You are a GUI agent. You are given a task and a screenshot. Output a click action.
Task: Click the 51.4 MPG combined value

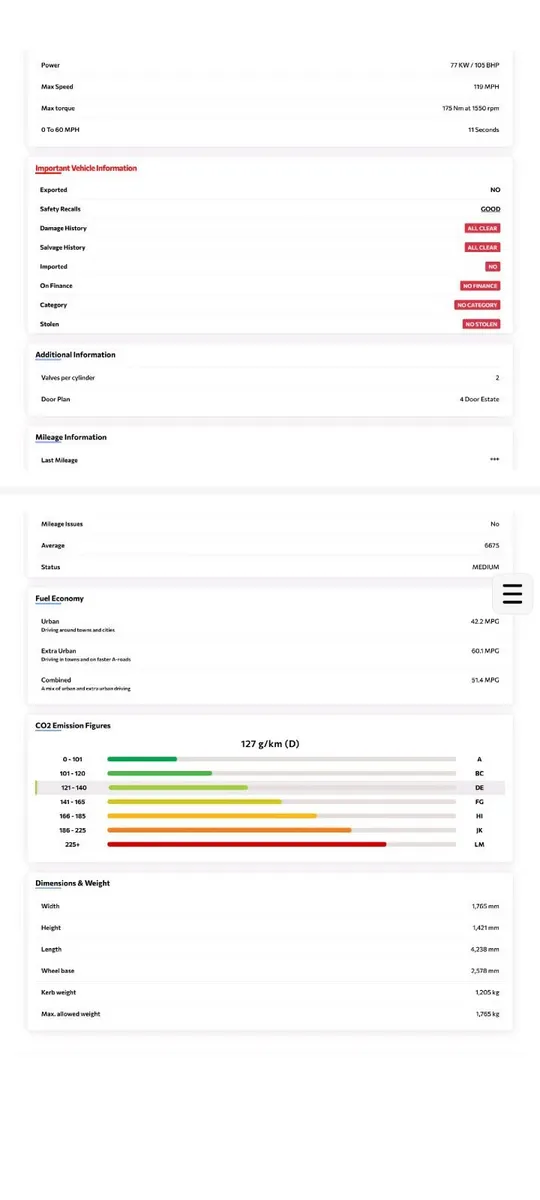(x=487, y=680)
